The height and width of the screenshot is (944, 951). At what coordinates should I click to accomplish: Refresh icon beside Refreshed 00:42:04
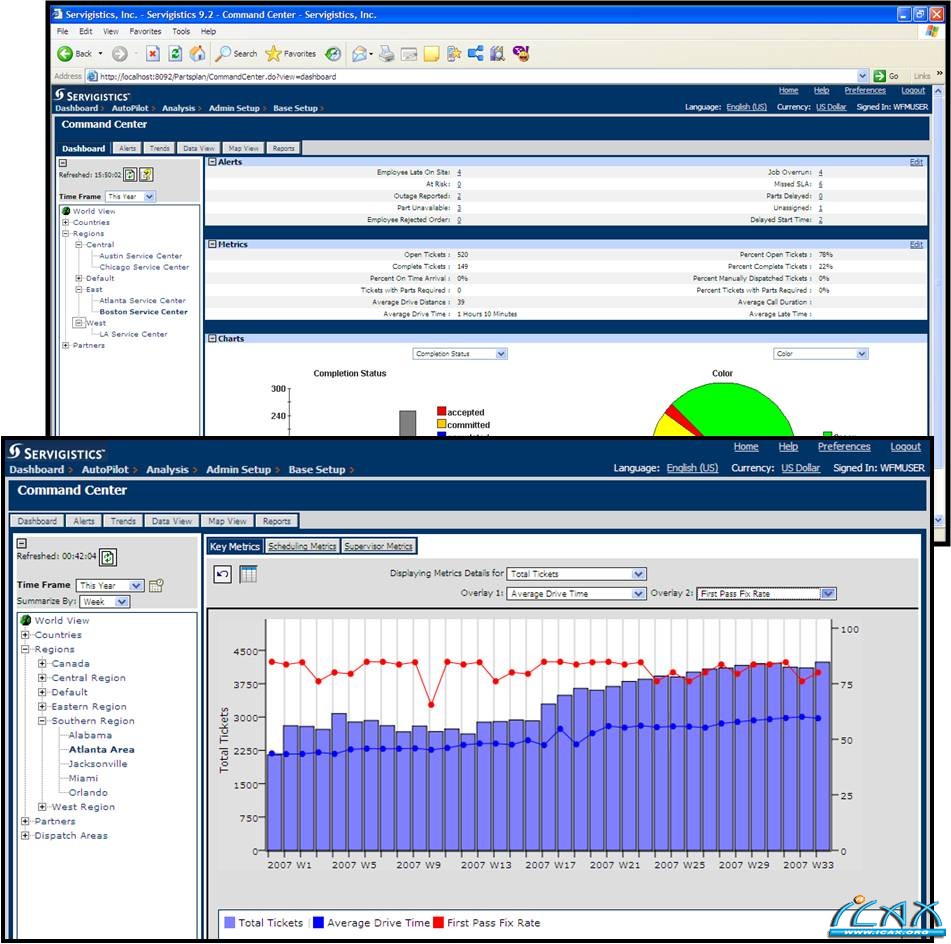tap(108, 557)
